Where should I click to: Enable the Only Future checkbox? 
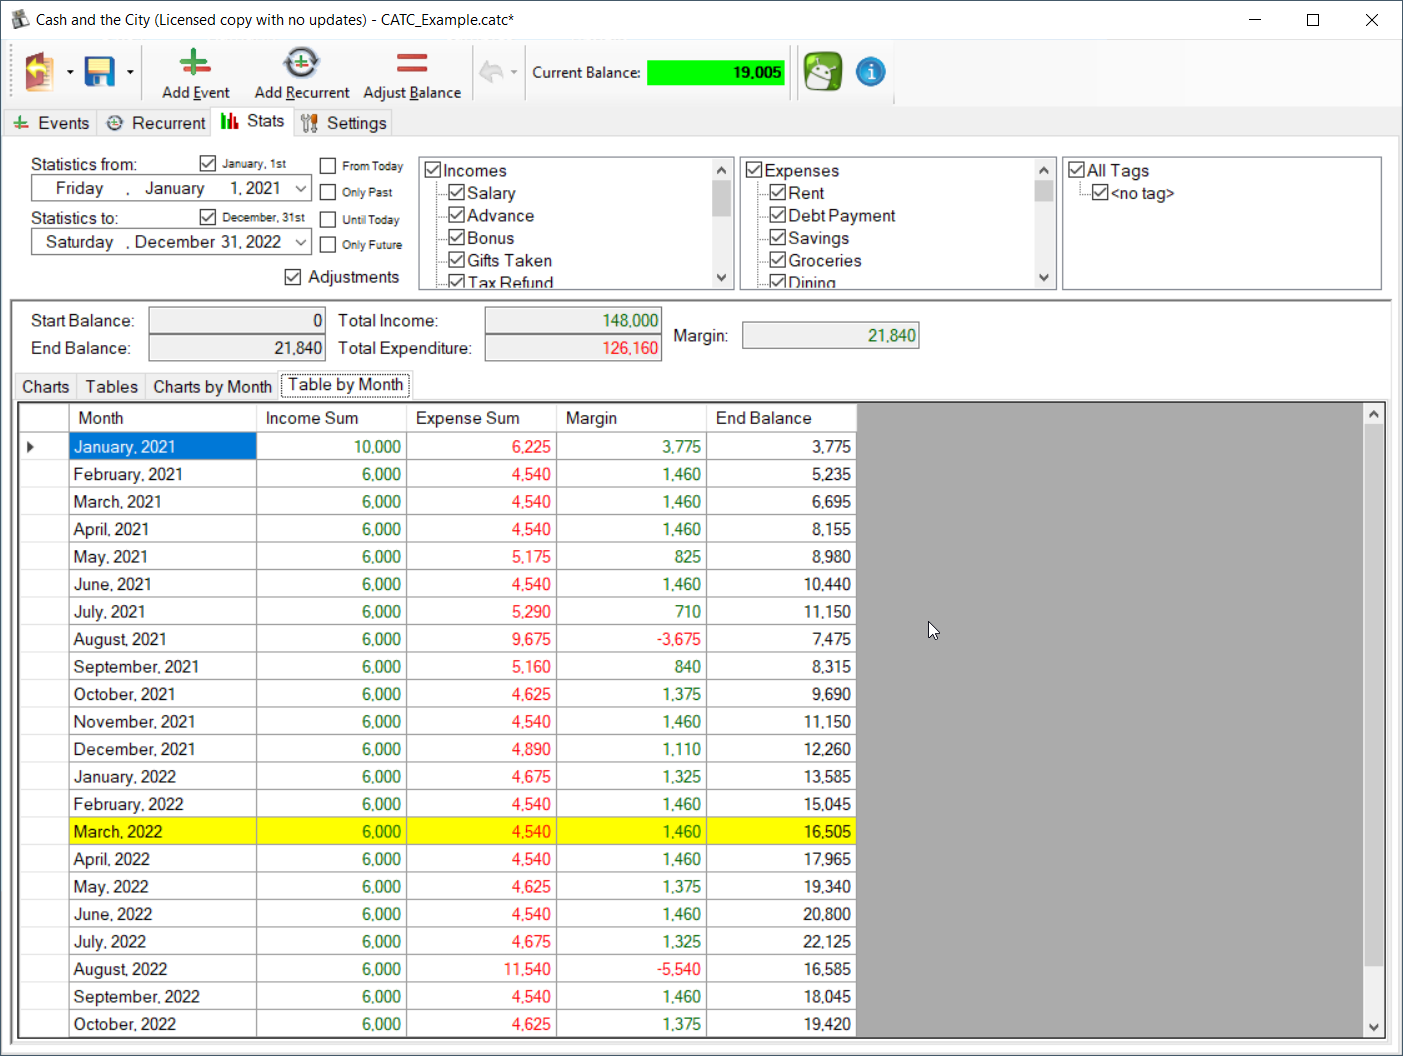click(x=328, y=245)
